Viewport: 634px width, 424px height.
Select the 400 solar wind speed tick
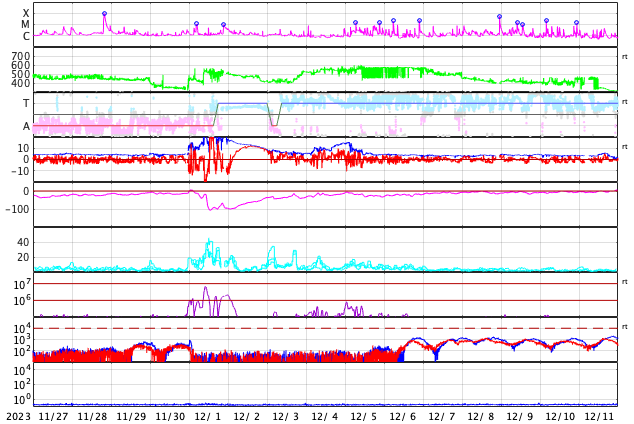20,83
